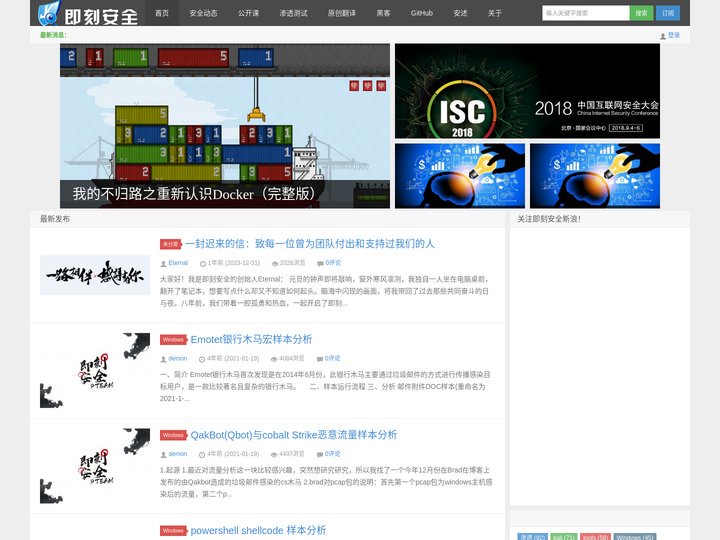Open 0评论 link under QakBot article

pos(332,454)
